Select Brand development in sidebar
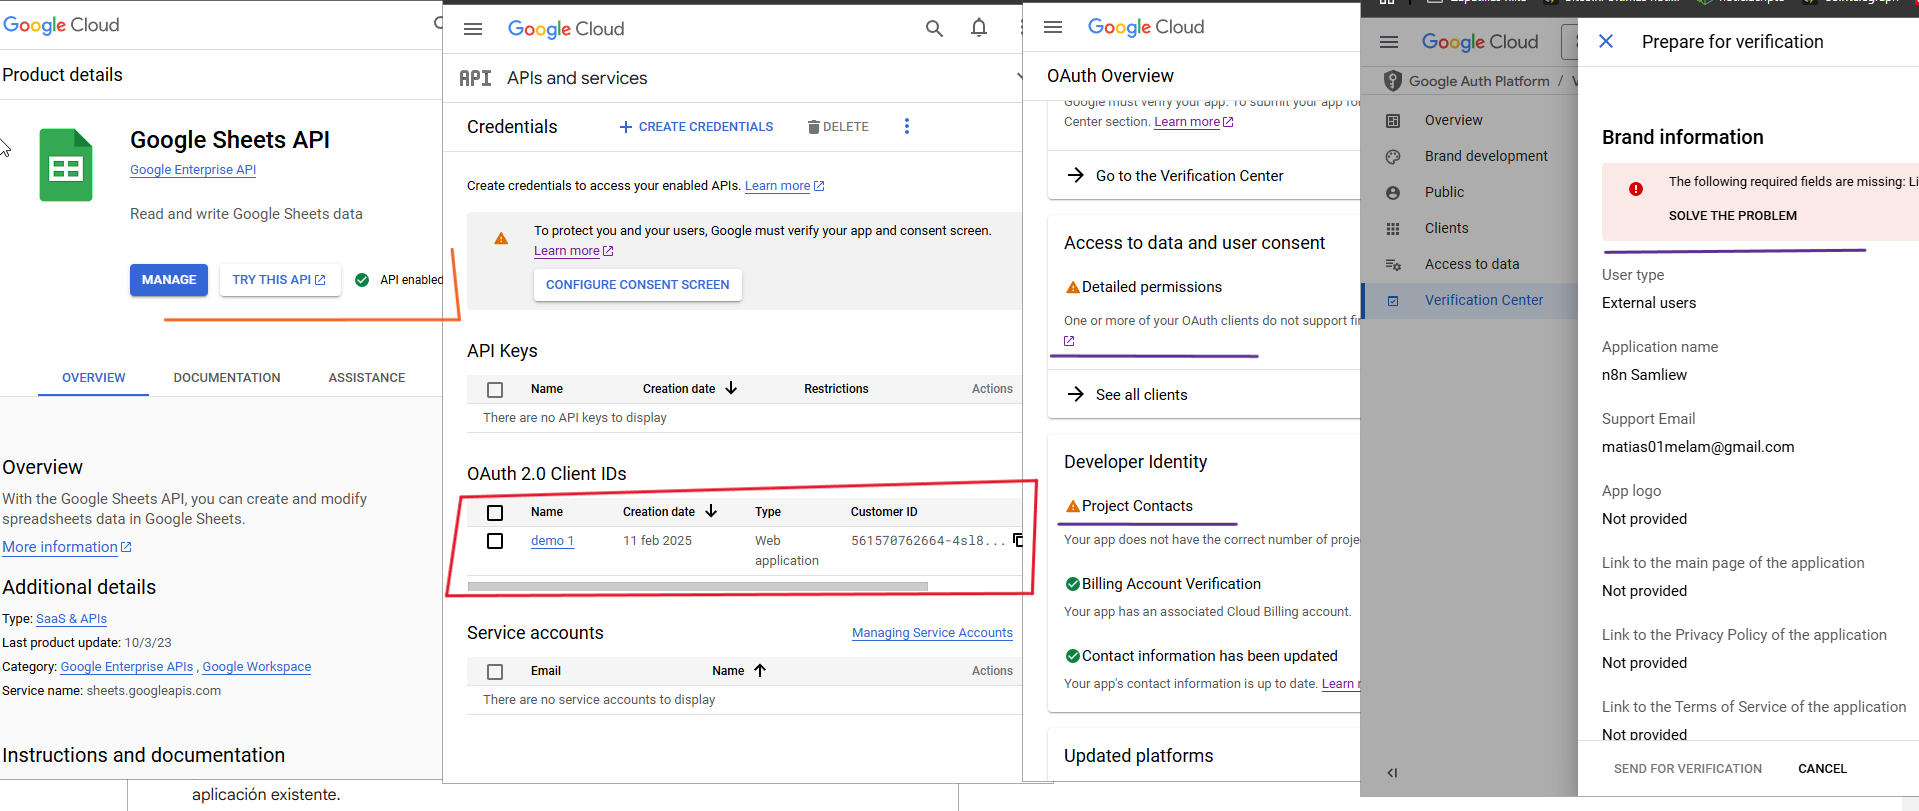Image resolution: width=1919 pixels, height=811 pixels. pos(1486,156)
